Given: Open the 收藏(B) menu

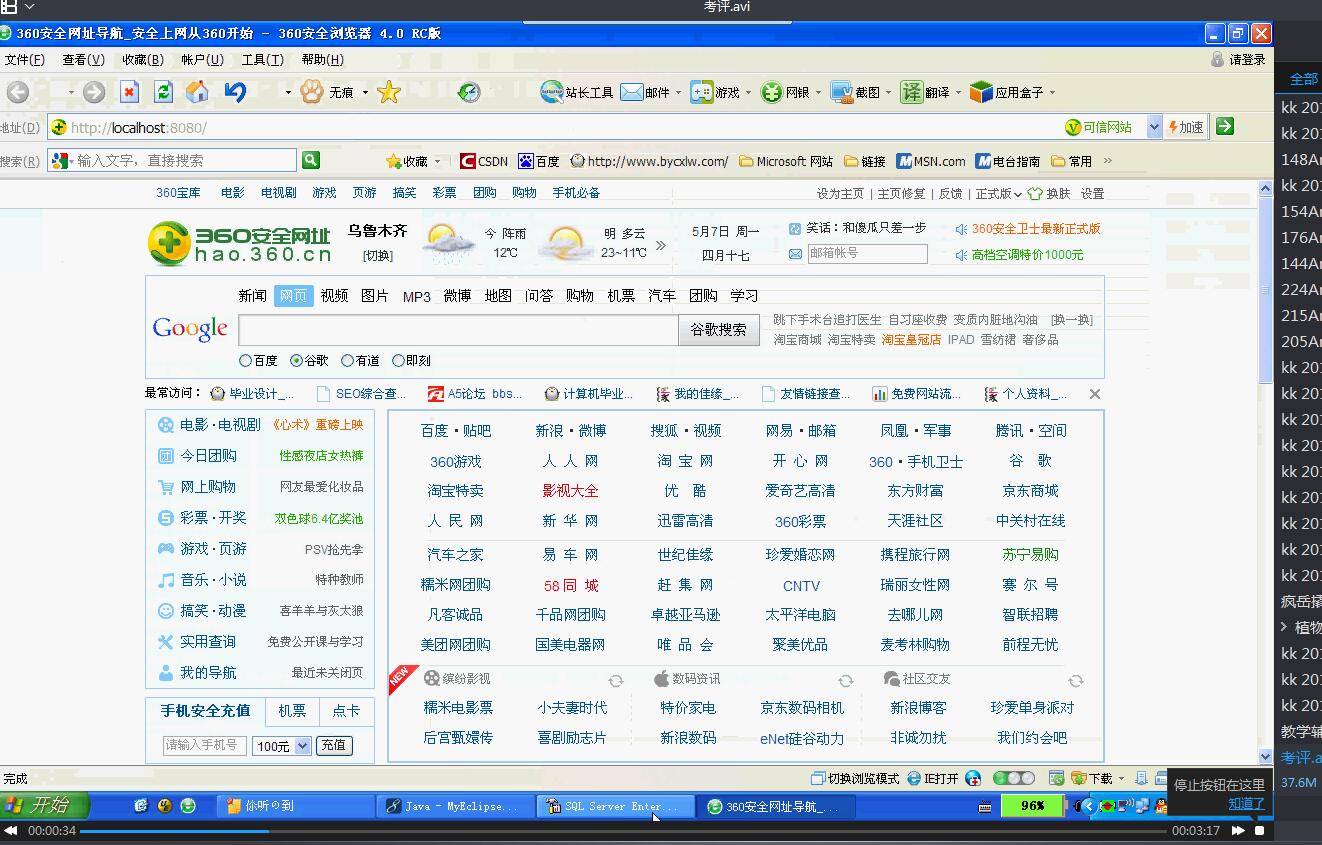Looking at the screenshot, I should (143, 60).
